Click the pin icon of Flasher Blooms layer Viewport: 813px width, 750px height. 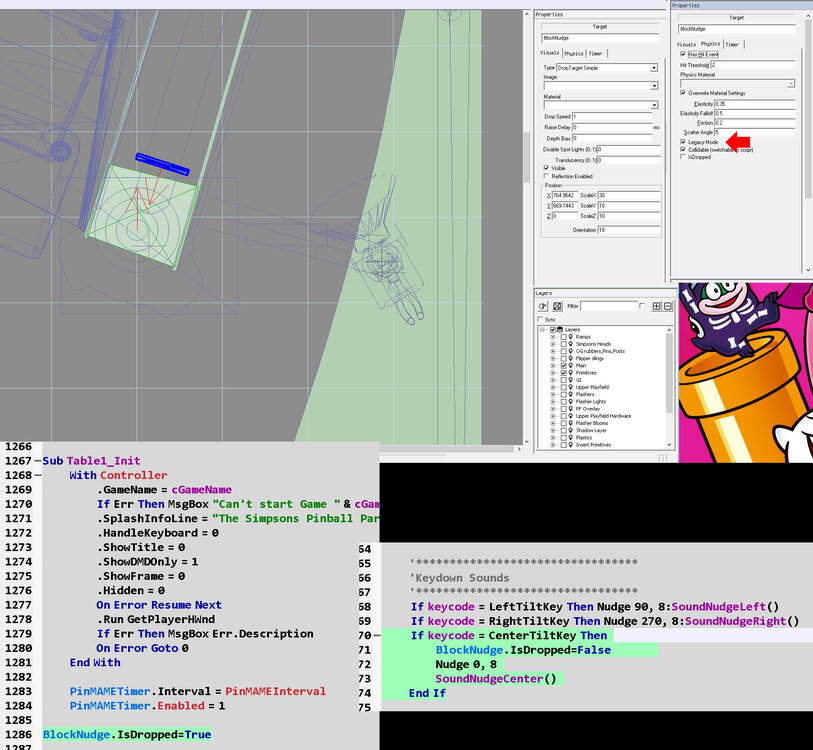pos(570,423)
